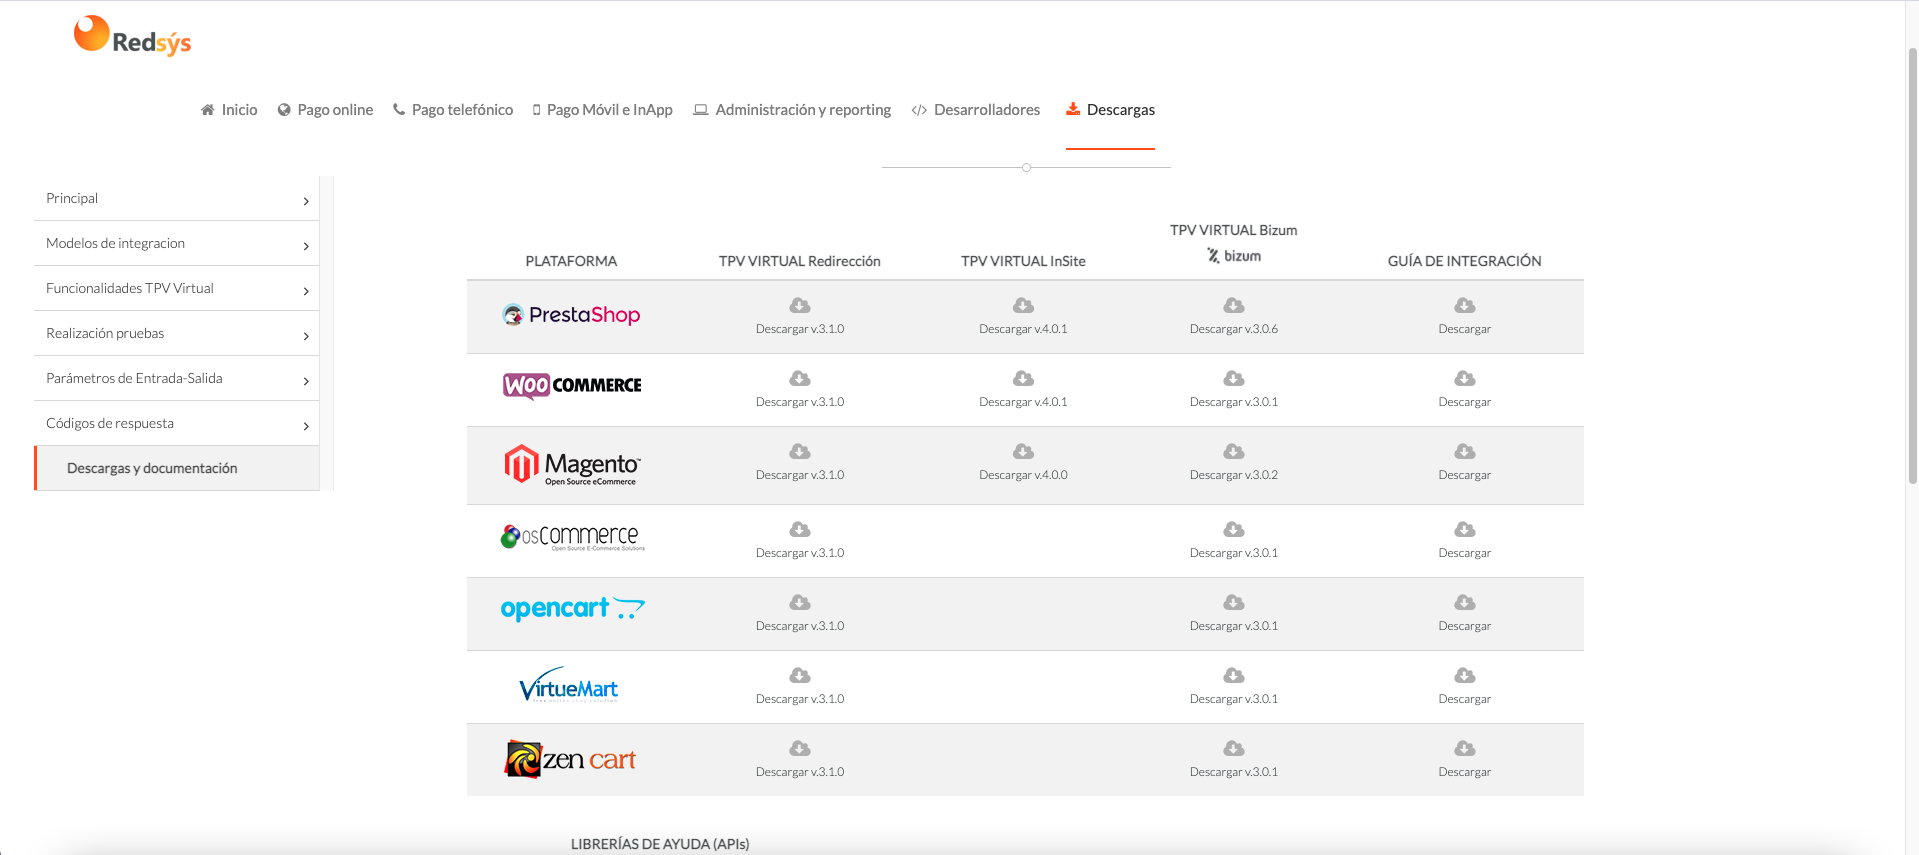Download WooCommerce Bizum v.3.0.1 cloud icon
This screenshot has width=1919, height=855.
click(x=1234, y=378)
